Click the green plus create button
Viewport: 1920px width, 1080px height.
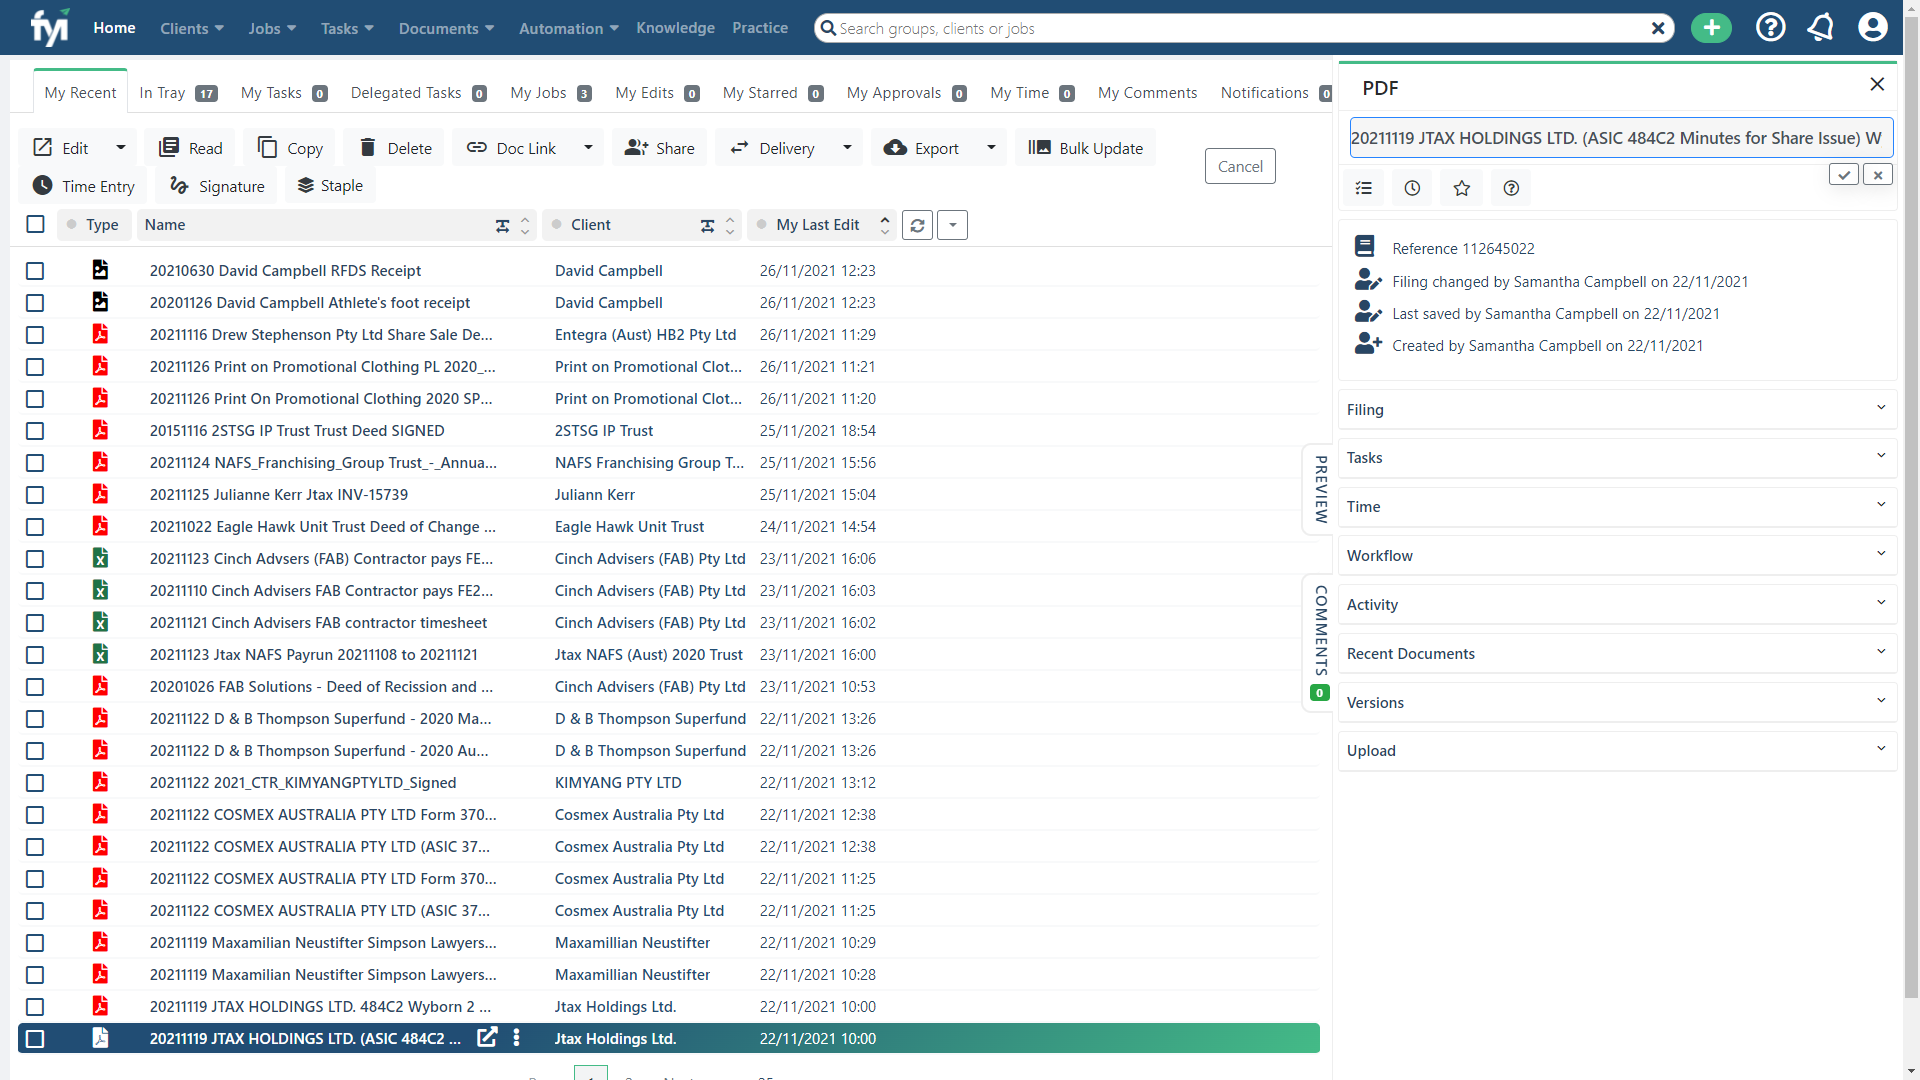click(x=1711, y=28)
